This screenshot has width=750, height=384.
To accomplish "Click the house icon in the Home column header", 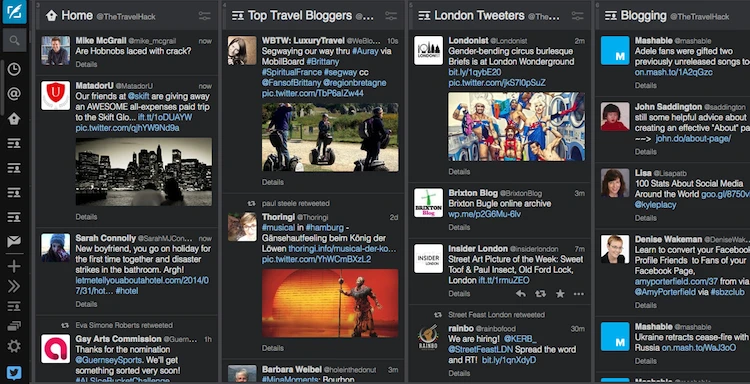I will (x=51, y=16).
